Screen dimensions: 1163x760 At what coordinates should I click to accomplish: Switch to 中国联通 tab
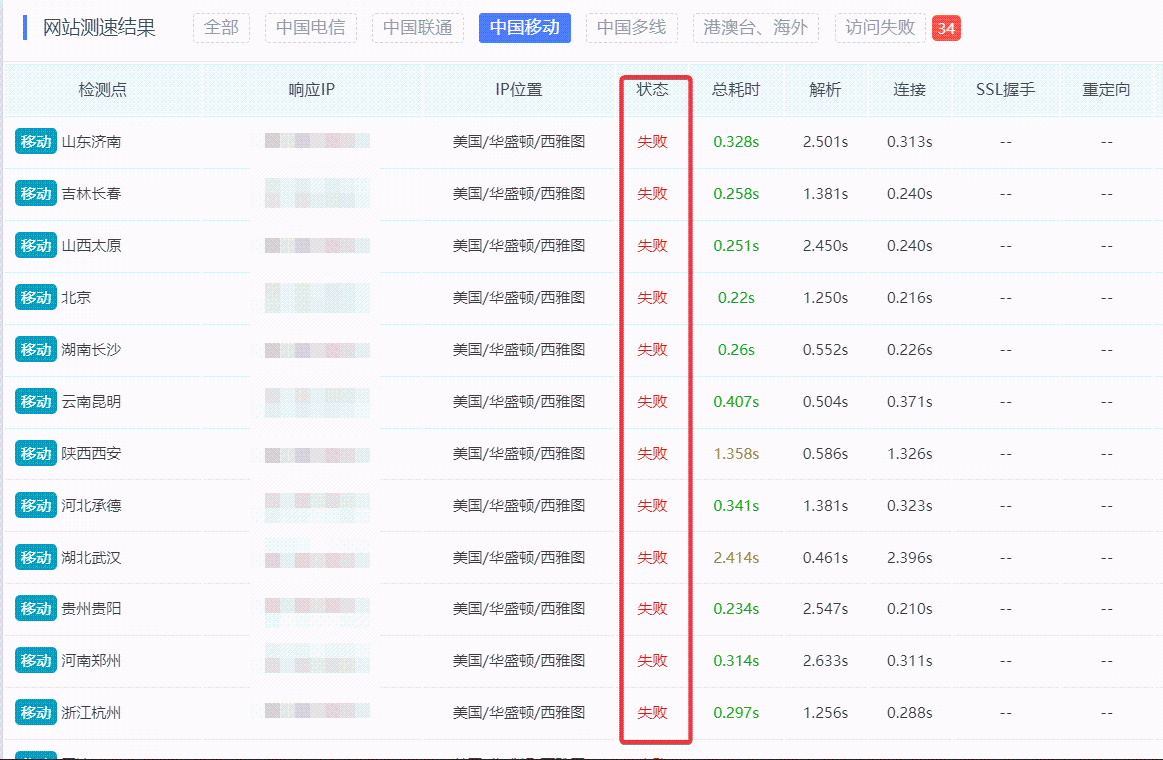[417, 28]
